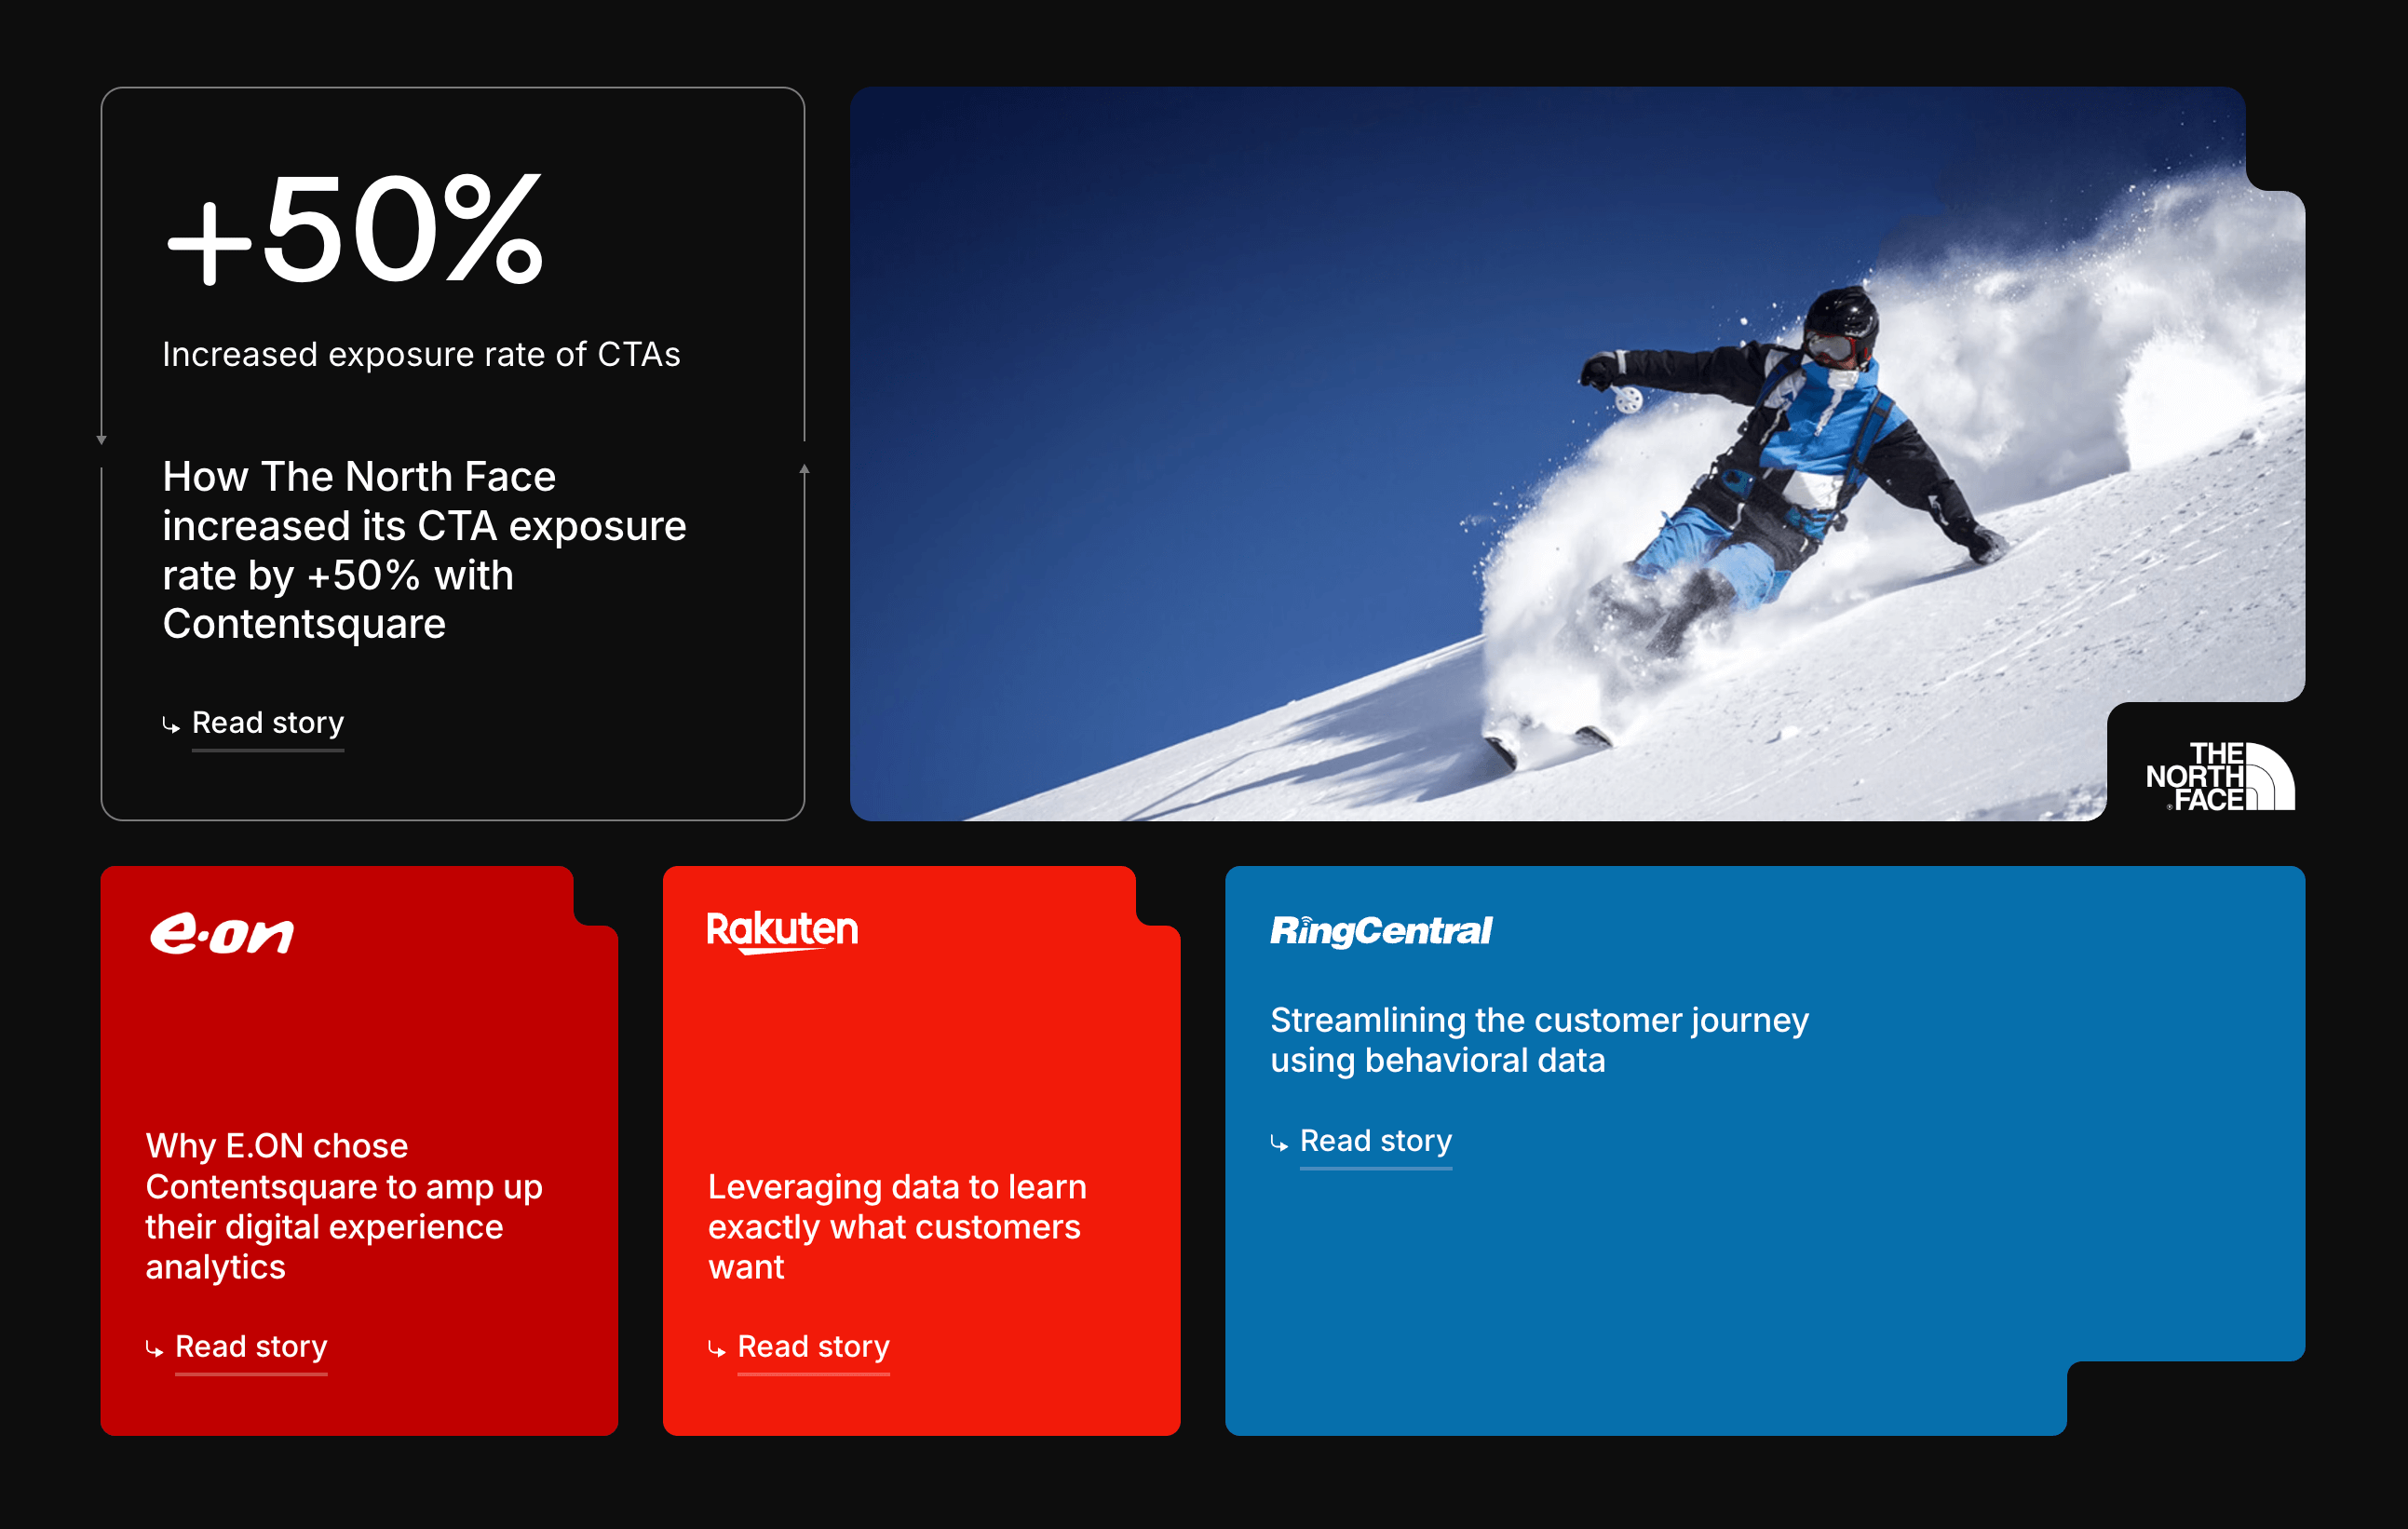Open Read story link in Rakuten card

[813, 1346]
